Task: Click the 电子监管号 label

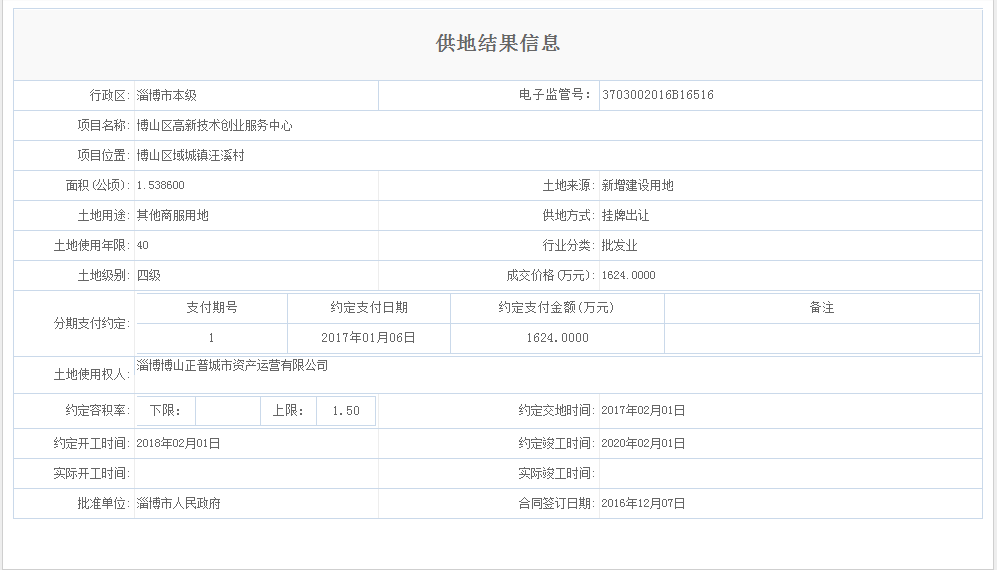Action: pyautogui.click(x=555, y=95)
